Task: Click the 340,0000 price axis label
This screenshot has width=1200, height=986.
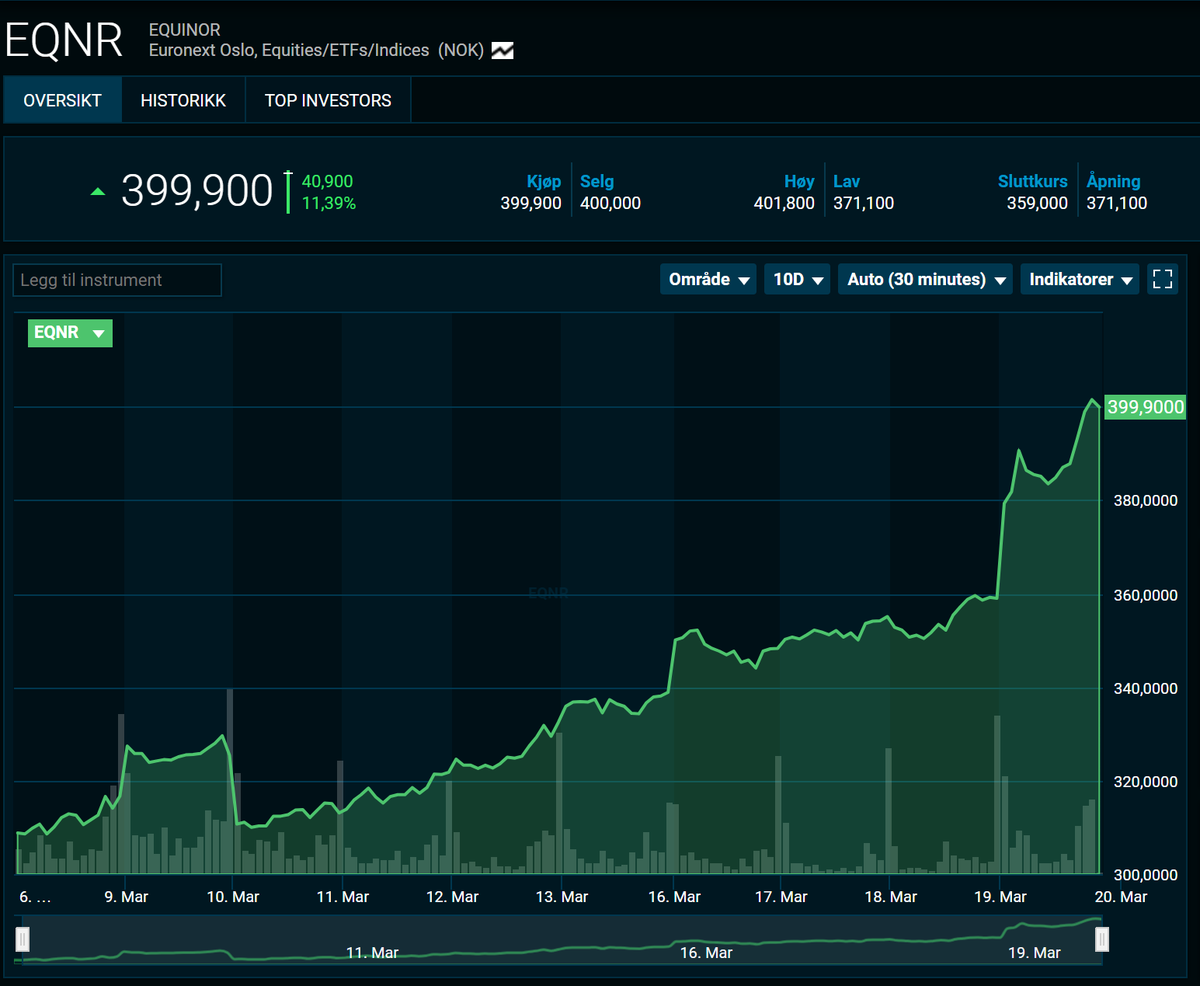Action: click(1144, 689)
